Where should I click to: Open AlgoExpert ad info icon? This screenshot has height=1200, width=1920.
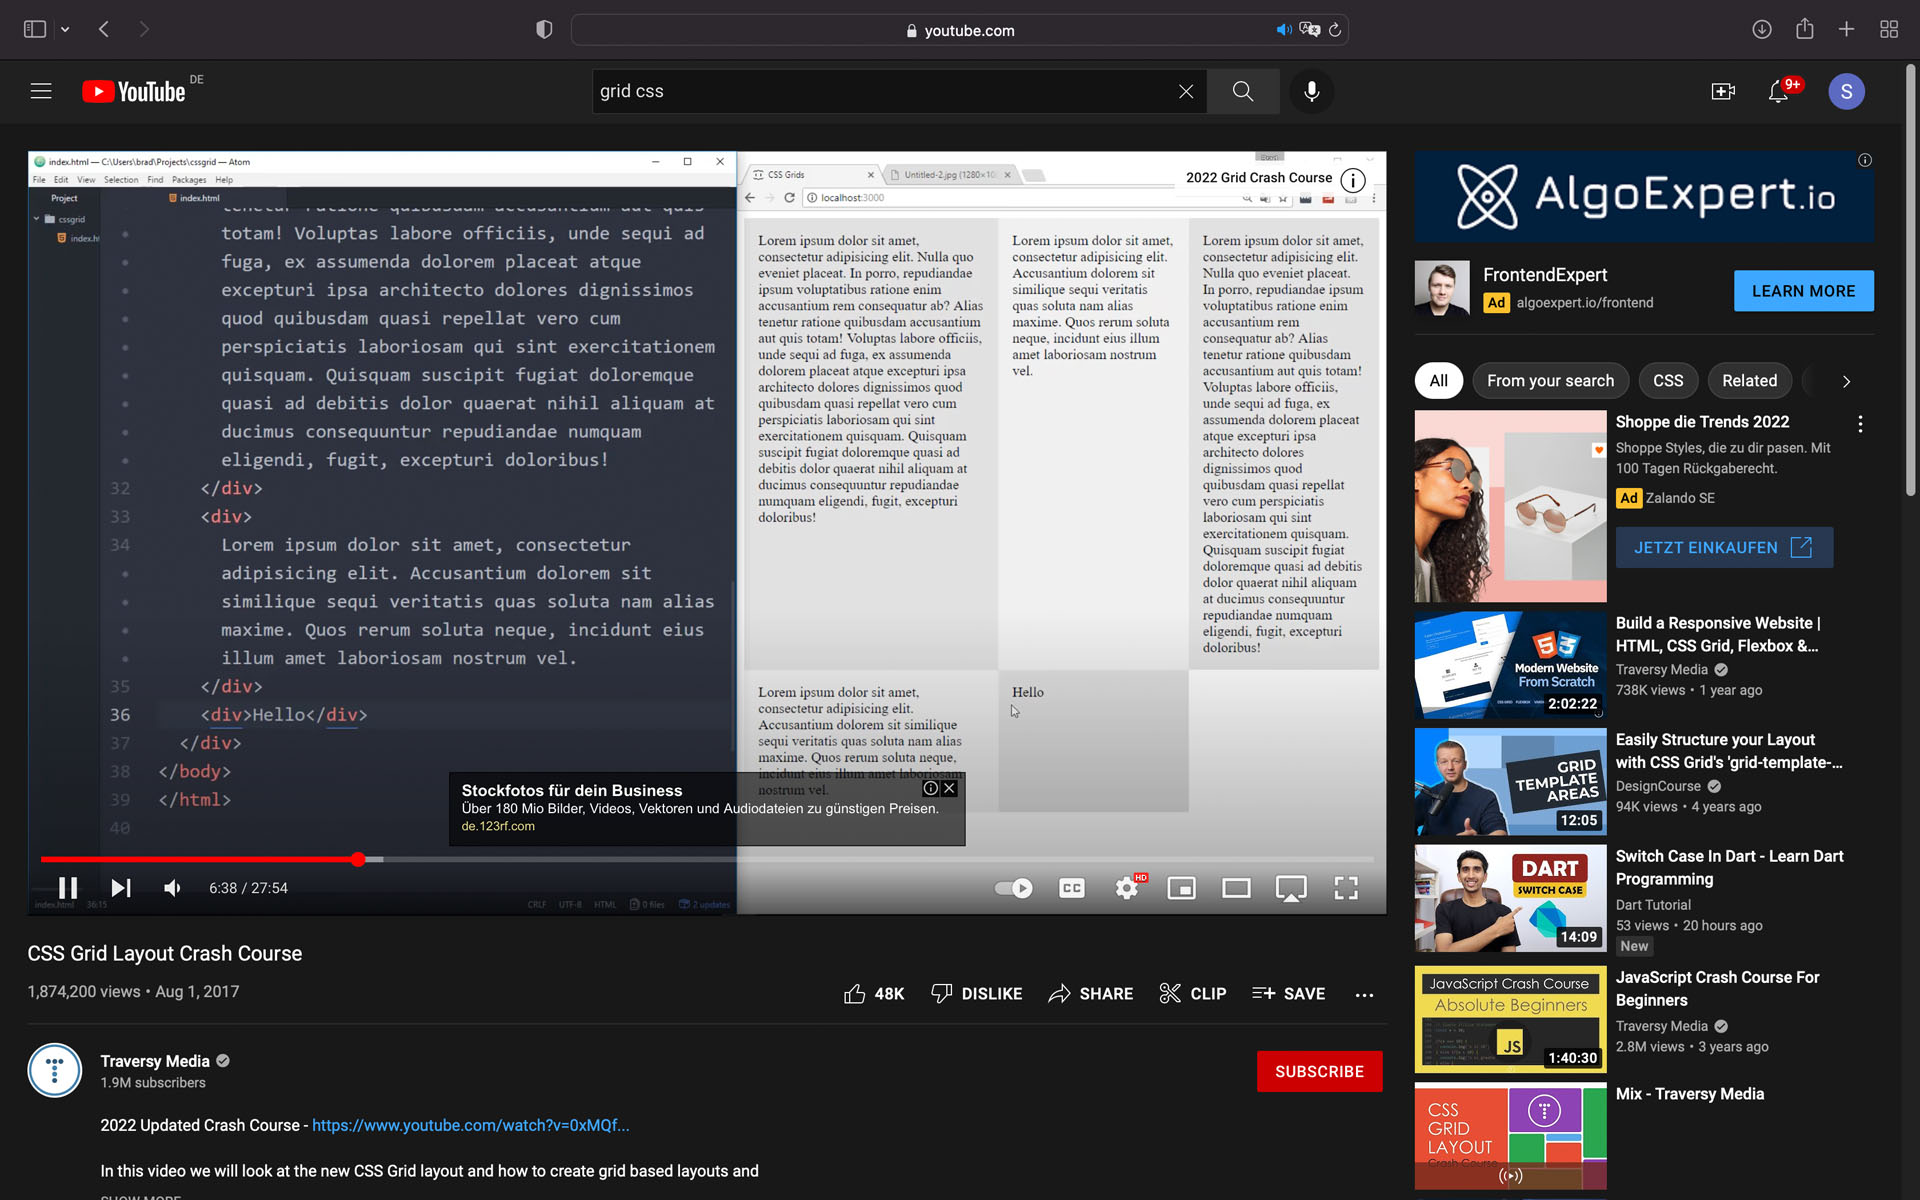[x=1865, y=160]
